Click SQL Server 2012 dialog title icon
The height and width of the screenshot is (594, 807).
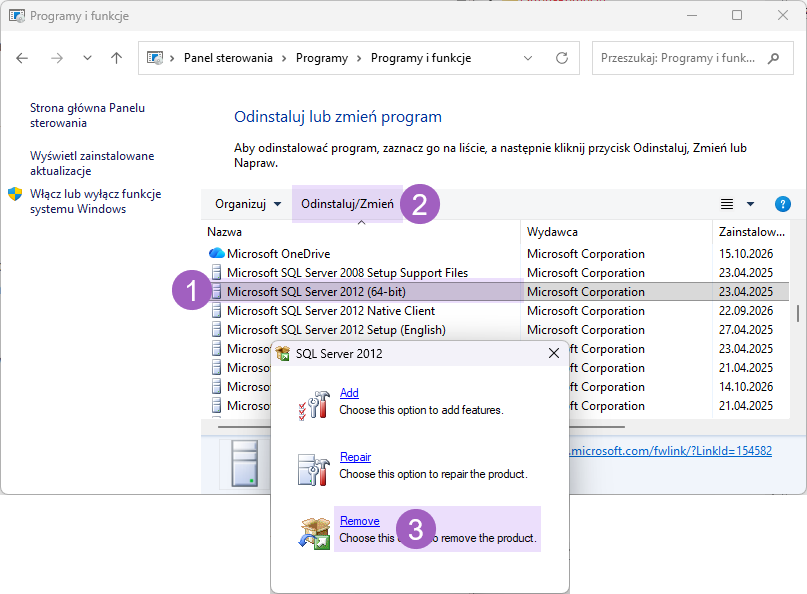[283, 354]
